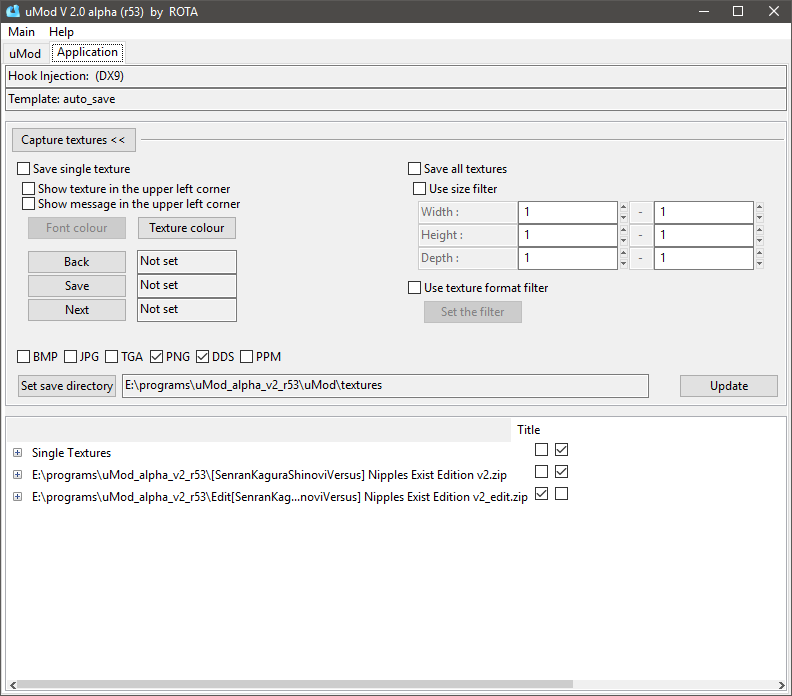Image resolution: width=792 pixels, height=696 pixels.
Task: Click the Set save directory button
Action: coord(67,386)
